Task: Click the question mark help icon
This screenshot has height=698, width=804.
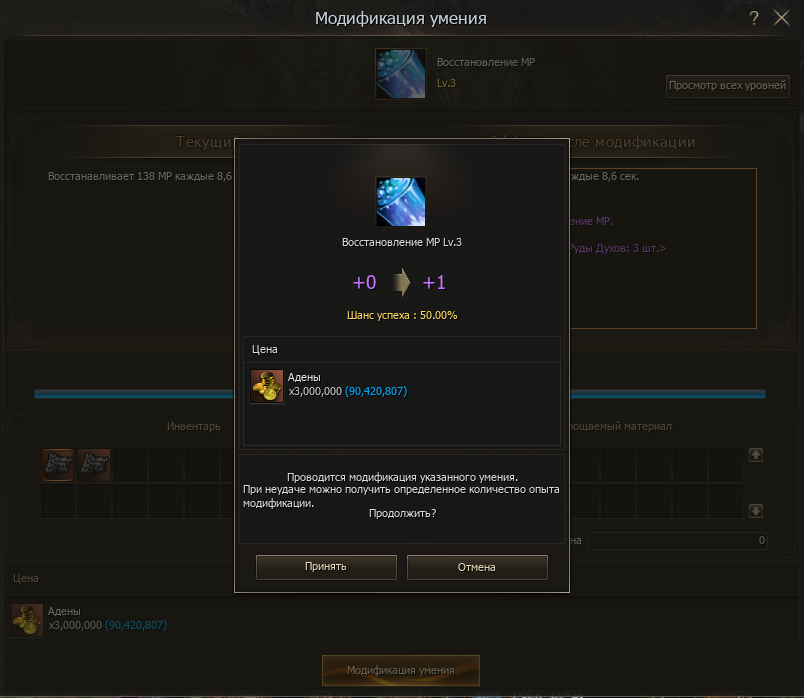Action: click(x=753, y=18)
